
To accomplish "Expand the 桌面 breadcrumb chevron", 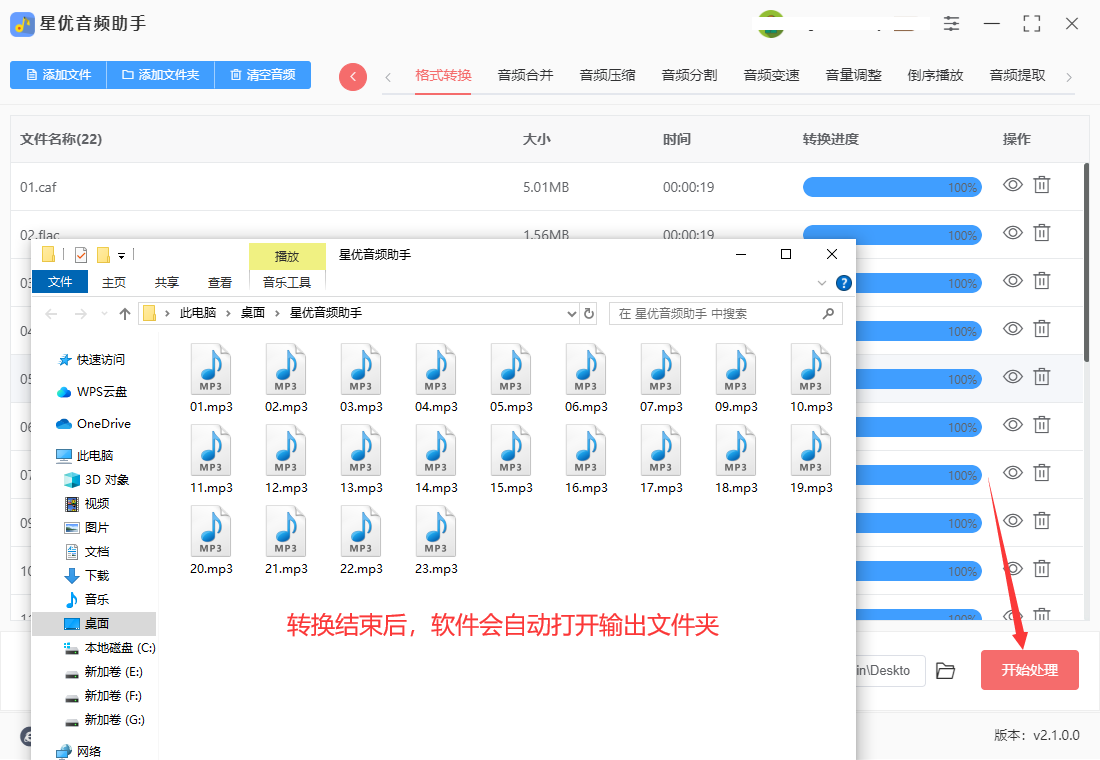I will tap(277, 314).
